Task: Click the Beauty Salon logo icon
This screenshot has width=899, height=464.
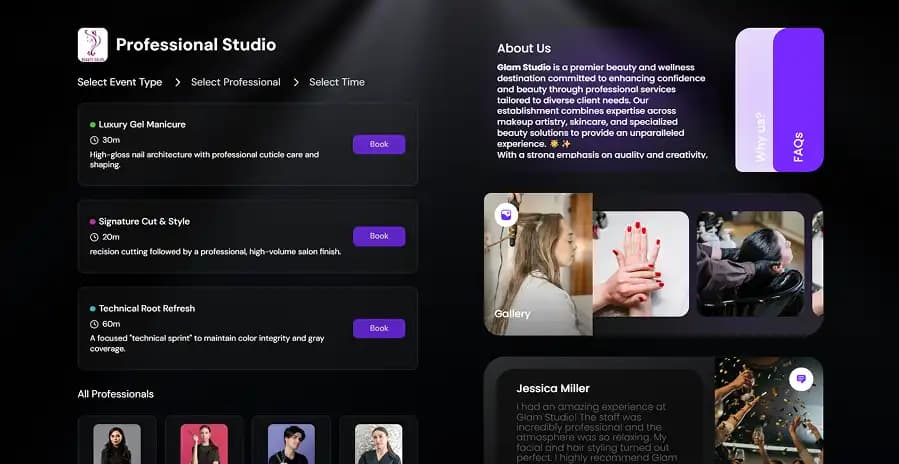Action: pos(92,45)
